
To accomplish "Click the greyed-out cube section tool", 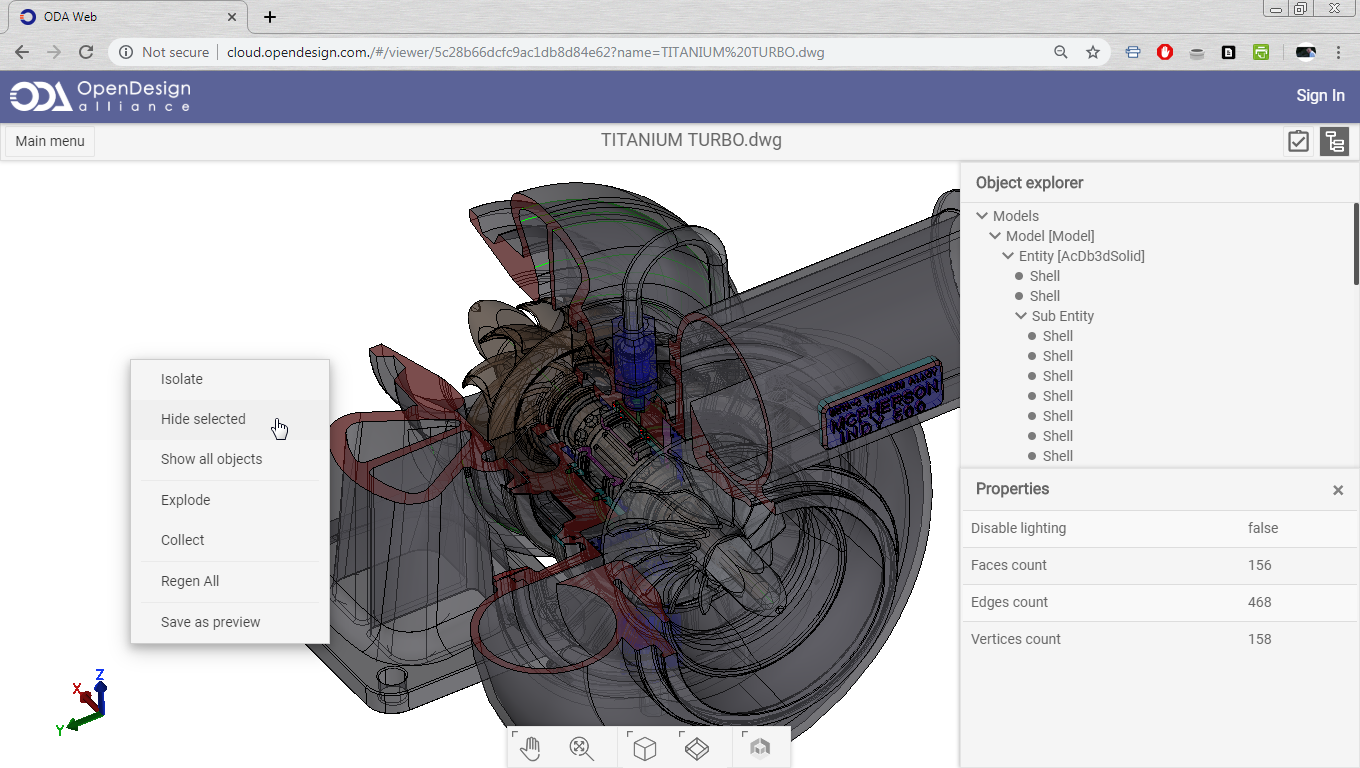I will point(760,747).
